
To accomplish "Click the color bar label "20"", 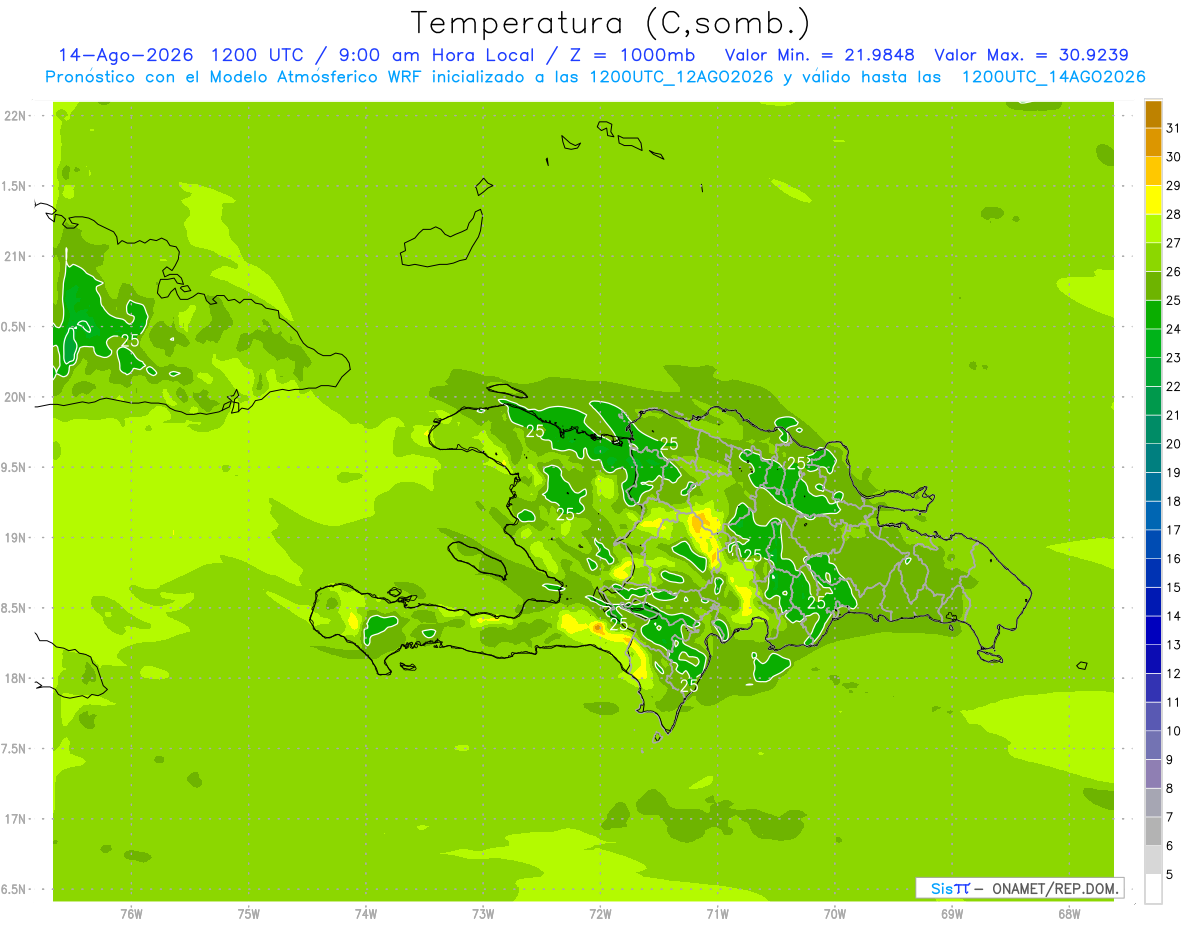I will 1174,444.
